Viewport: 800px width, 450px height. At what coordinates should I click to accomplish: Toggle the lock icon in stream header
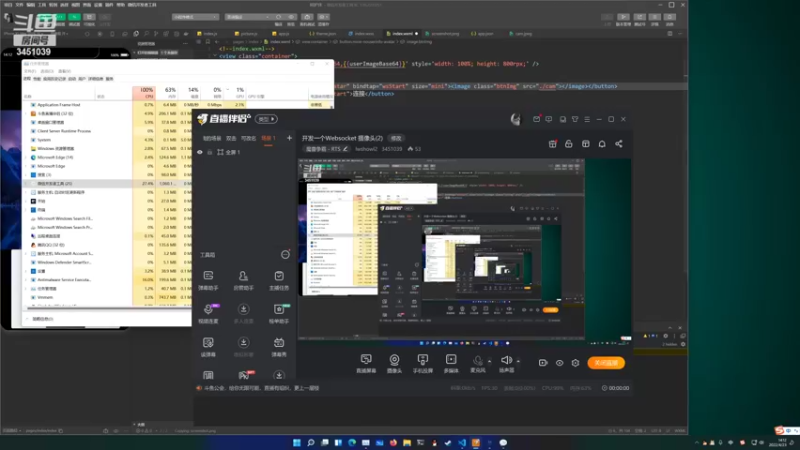569,144
